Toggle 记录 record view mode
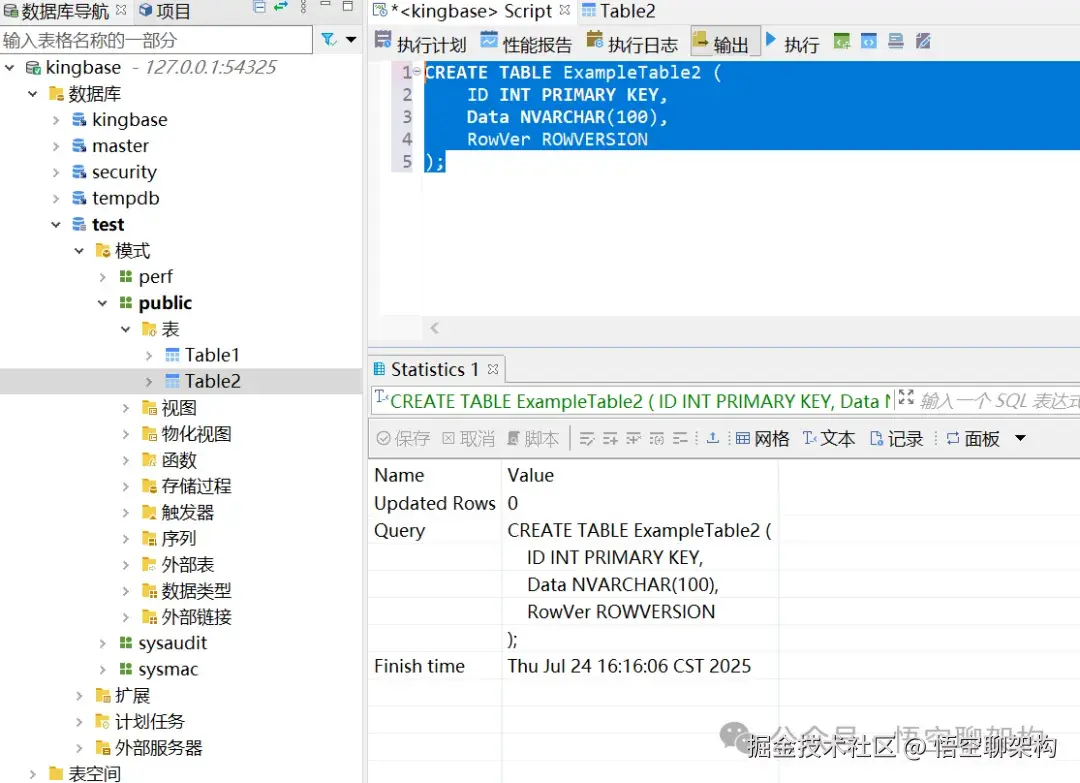Viewport: 1080px width, 783px height. [x=897, y=439]
